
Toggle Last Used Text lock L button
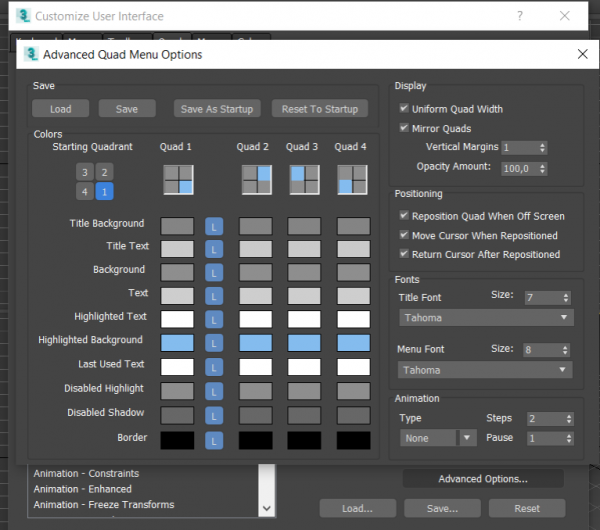pyautogui.click(x=214, y=367)
